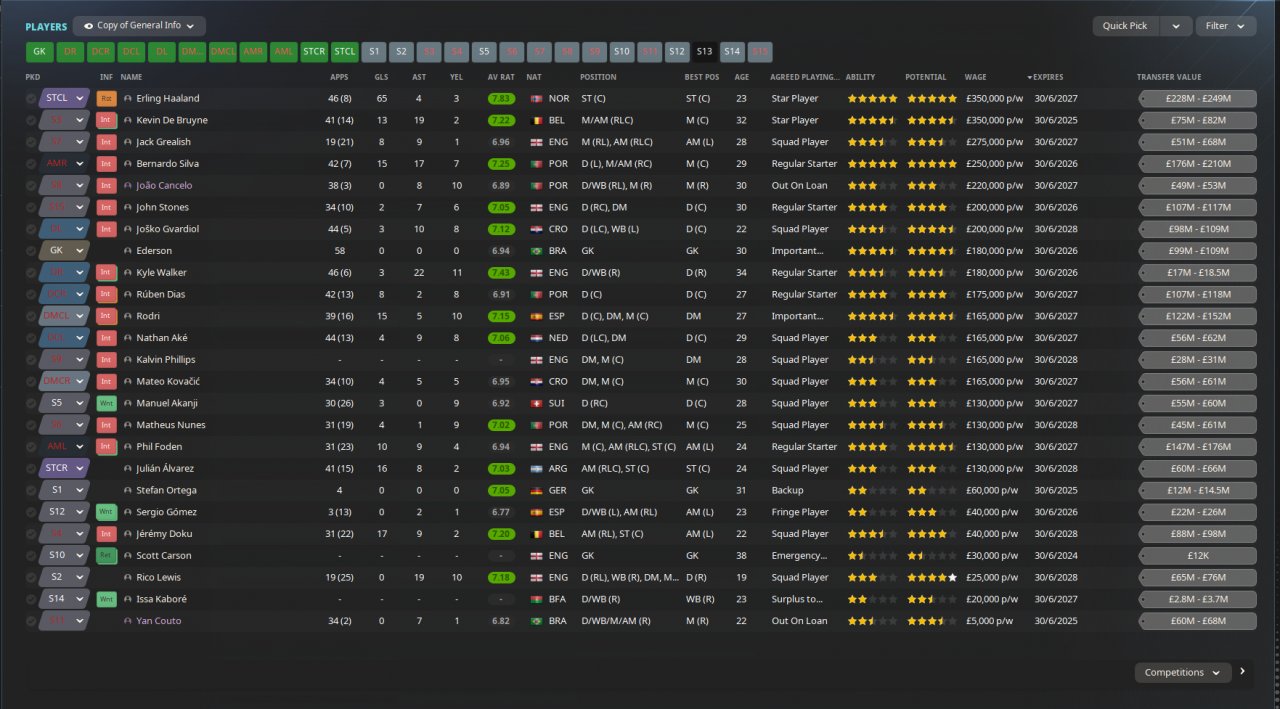1280x709 pixels.
Task: Open Ederson's GK position selector
Action: coord(64,251)
